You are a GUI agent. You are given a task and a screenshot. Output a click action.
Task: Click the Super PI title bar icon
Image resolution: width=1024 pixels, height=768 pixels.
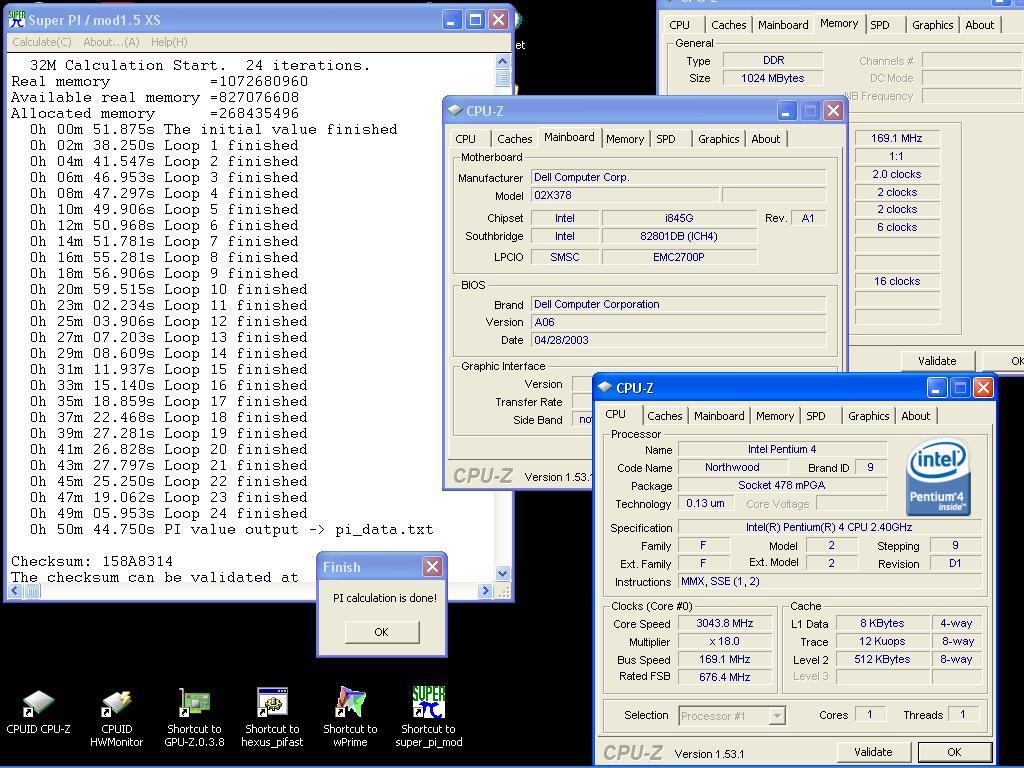click(x=17, y=20)
